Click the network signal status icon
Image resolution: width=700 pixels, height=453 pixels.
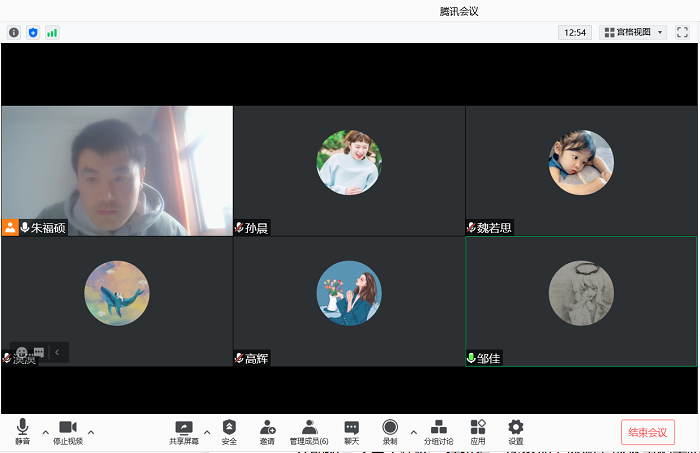pos(52,32)
